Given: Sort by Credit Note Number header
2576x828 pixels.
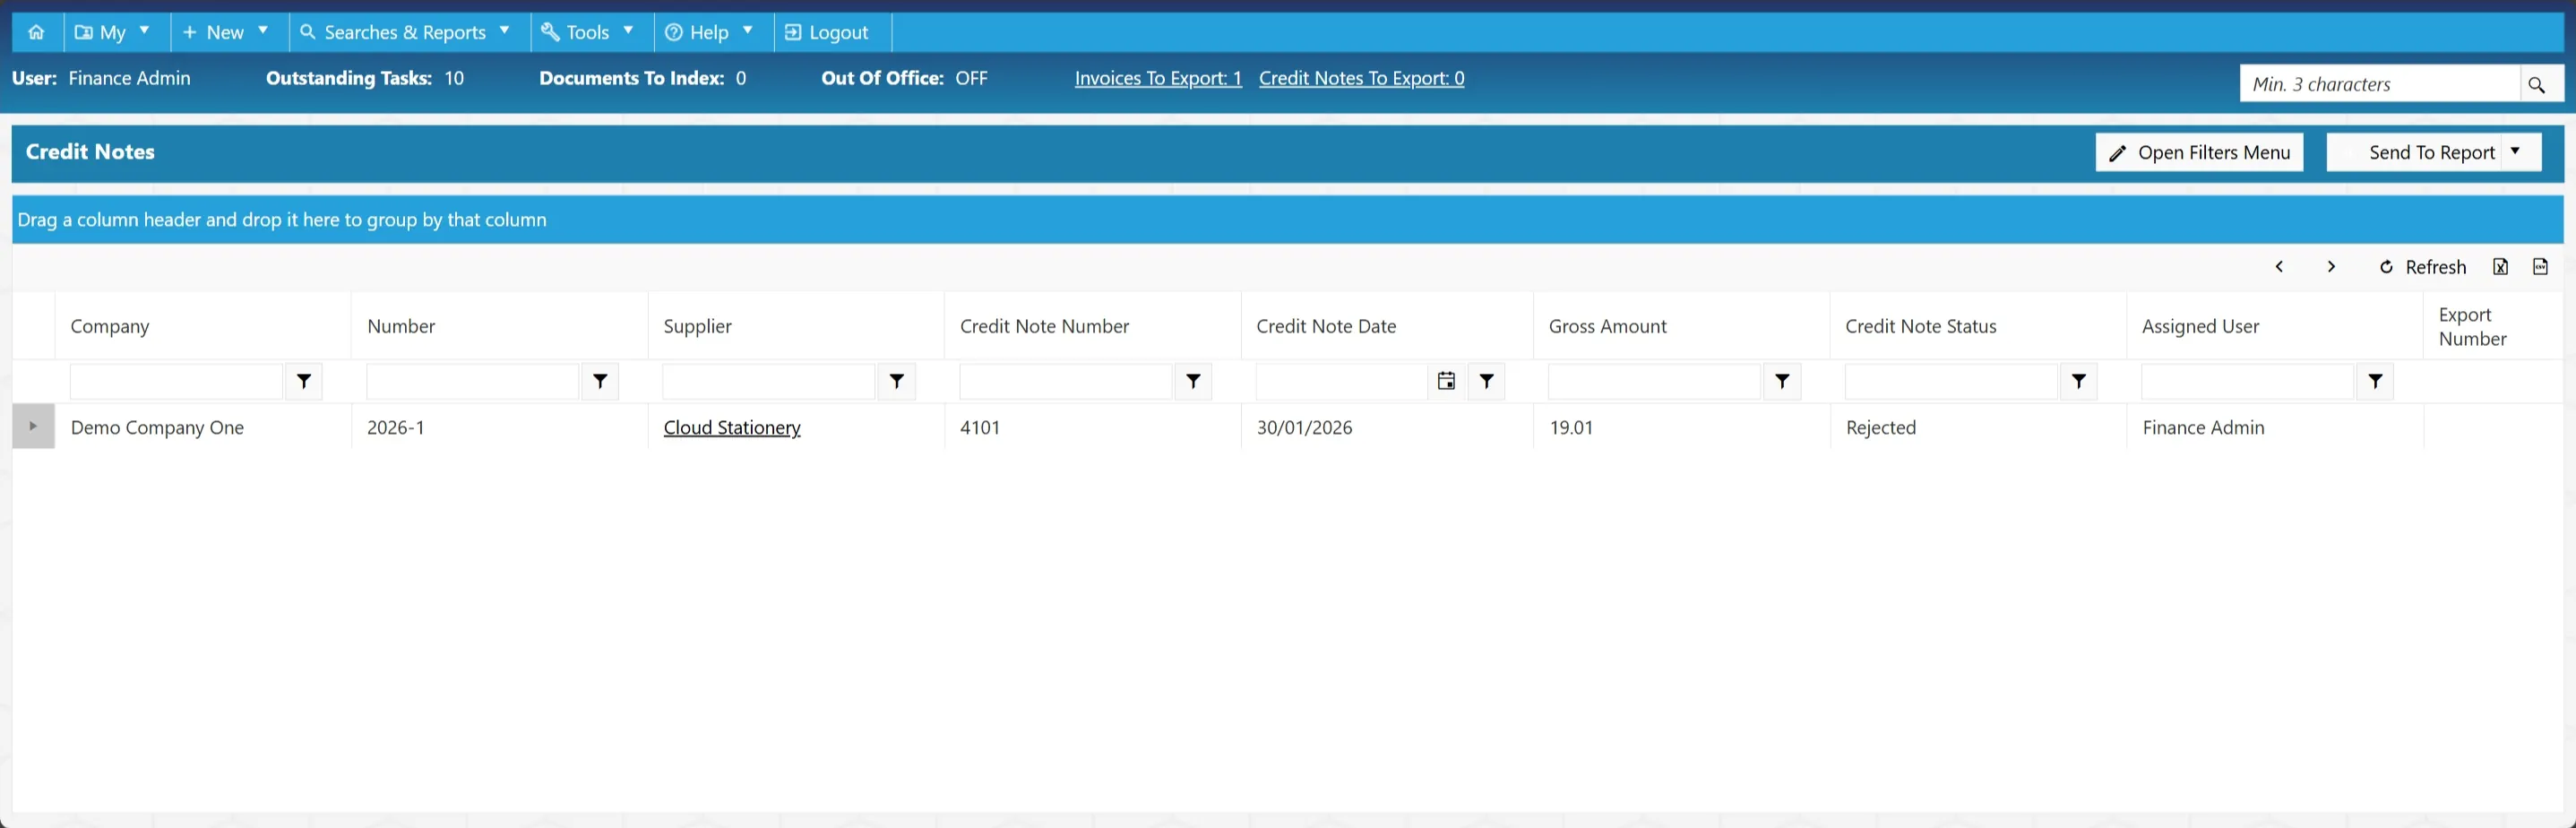Looking at the screenshot, I should coord(1044,326).
